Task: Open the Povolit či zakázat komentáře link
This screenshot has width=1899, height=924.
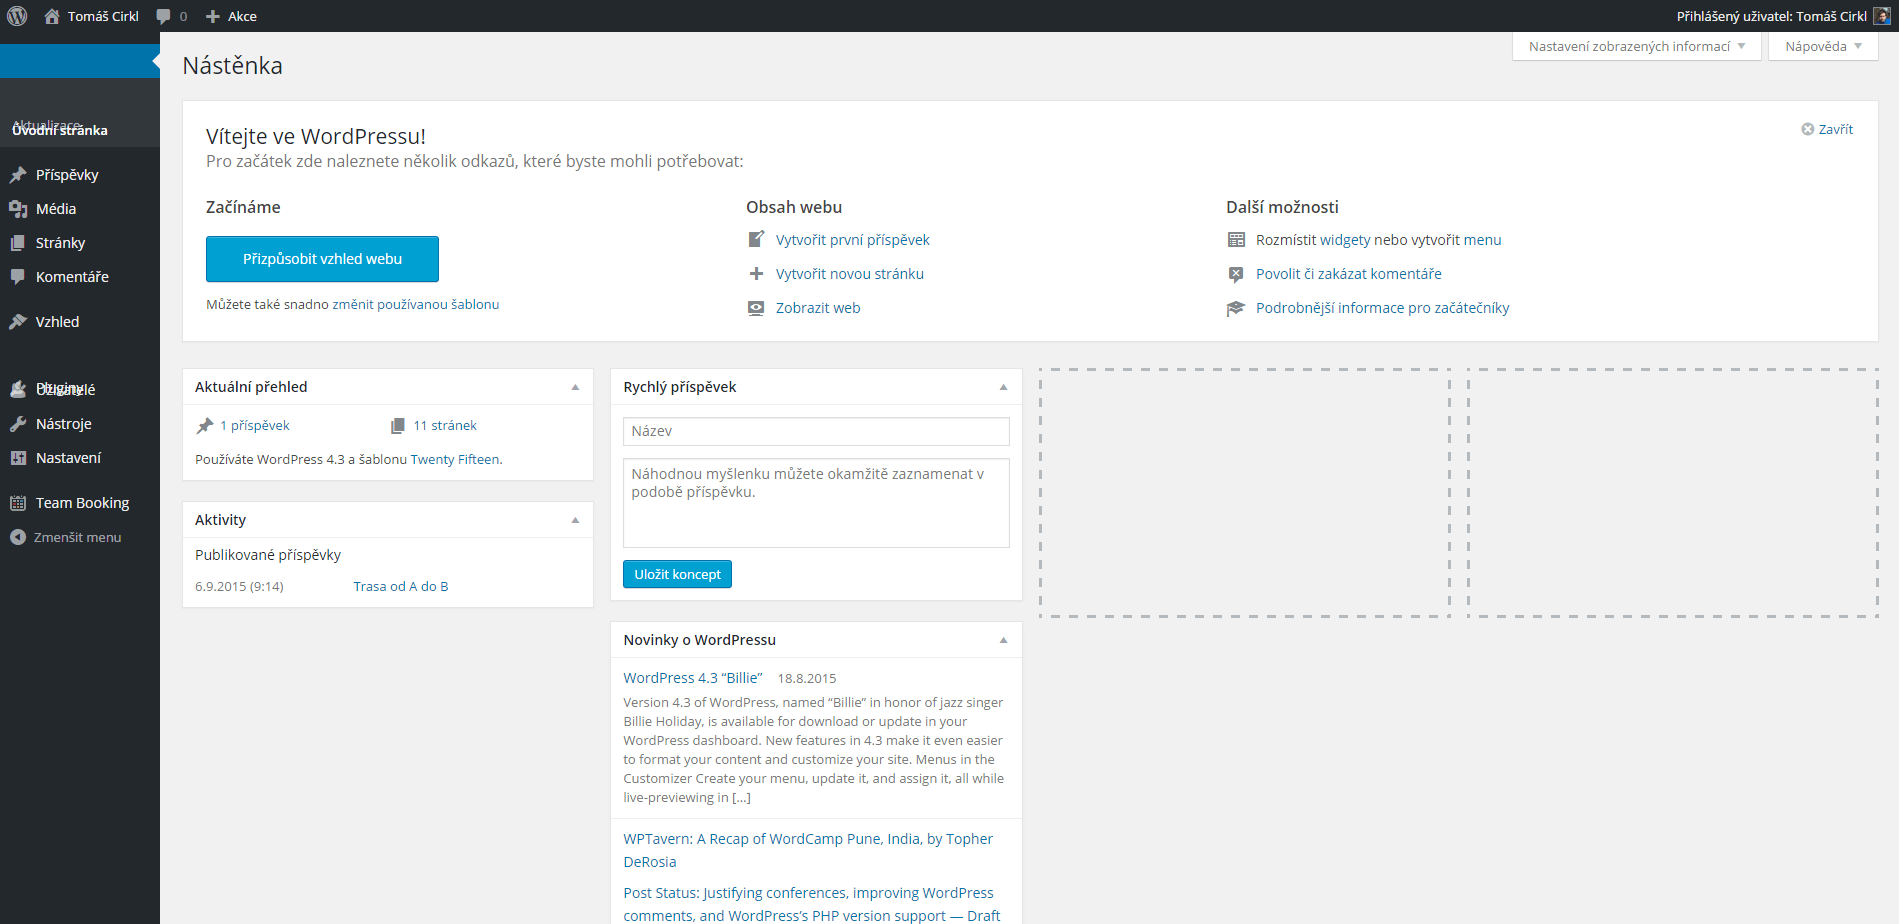Action: point(1349,274)
